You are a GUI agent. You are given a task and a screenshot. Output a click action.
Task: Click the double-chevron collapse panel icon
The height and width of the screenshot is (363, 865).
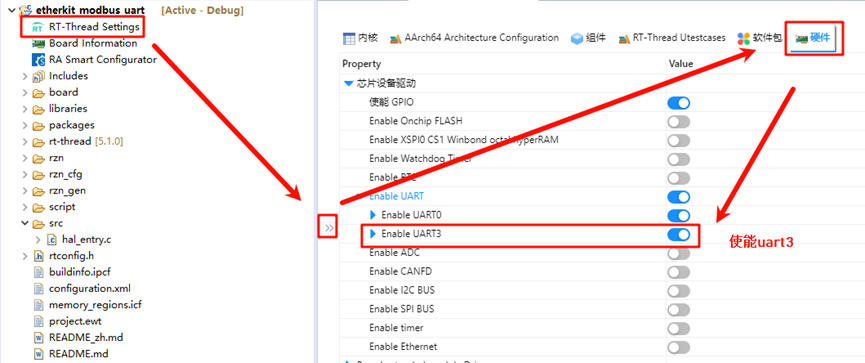point(328,227)
